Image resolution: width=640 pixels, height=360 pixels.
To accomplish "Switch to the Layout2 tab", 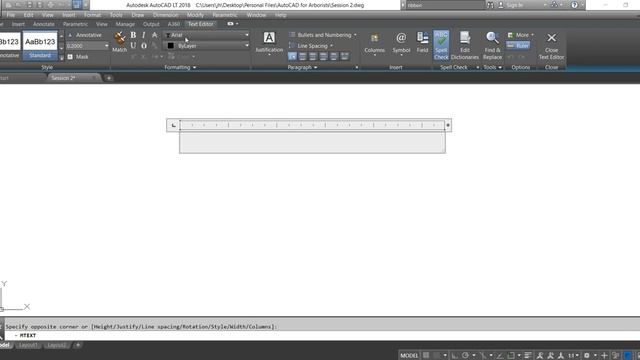I will [x=56, y=345].
